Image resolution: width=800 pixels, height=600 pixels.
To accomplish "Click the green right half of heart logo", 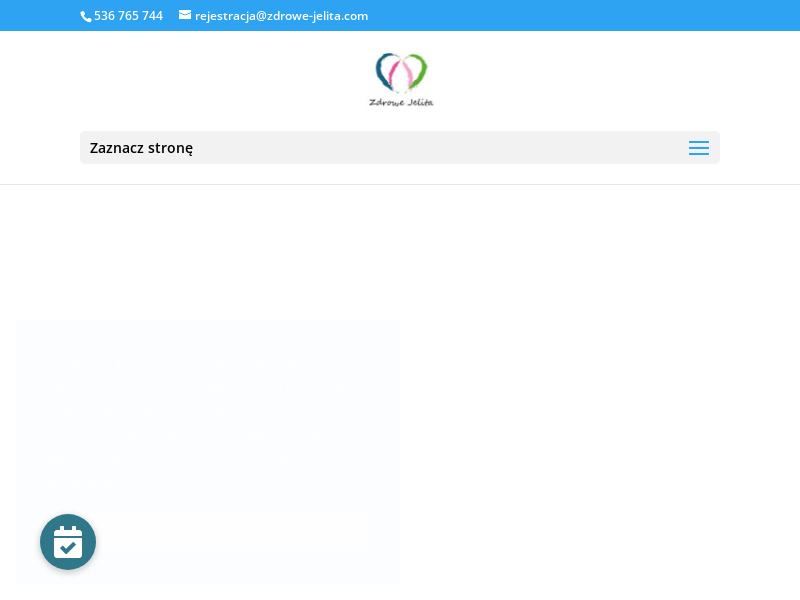I will click(x=417, y=70).
